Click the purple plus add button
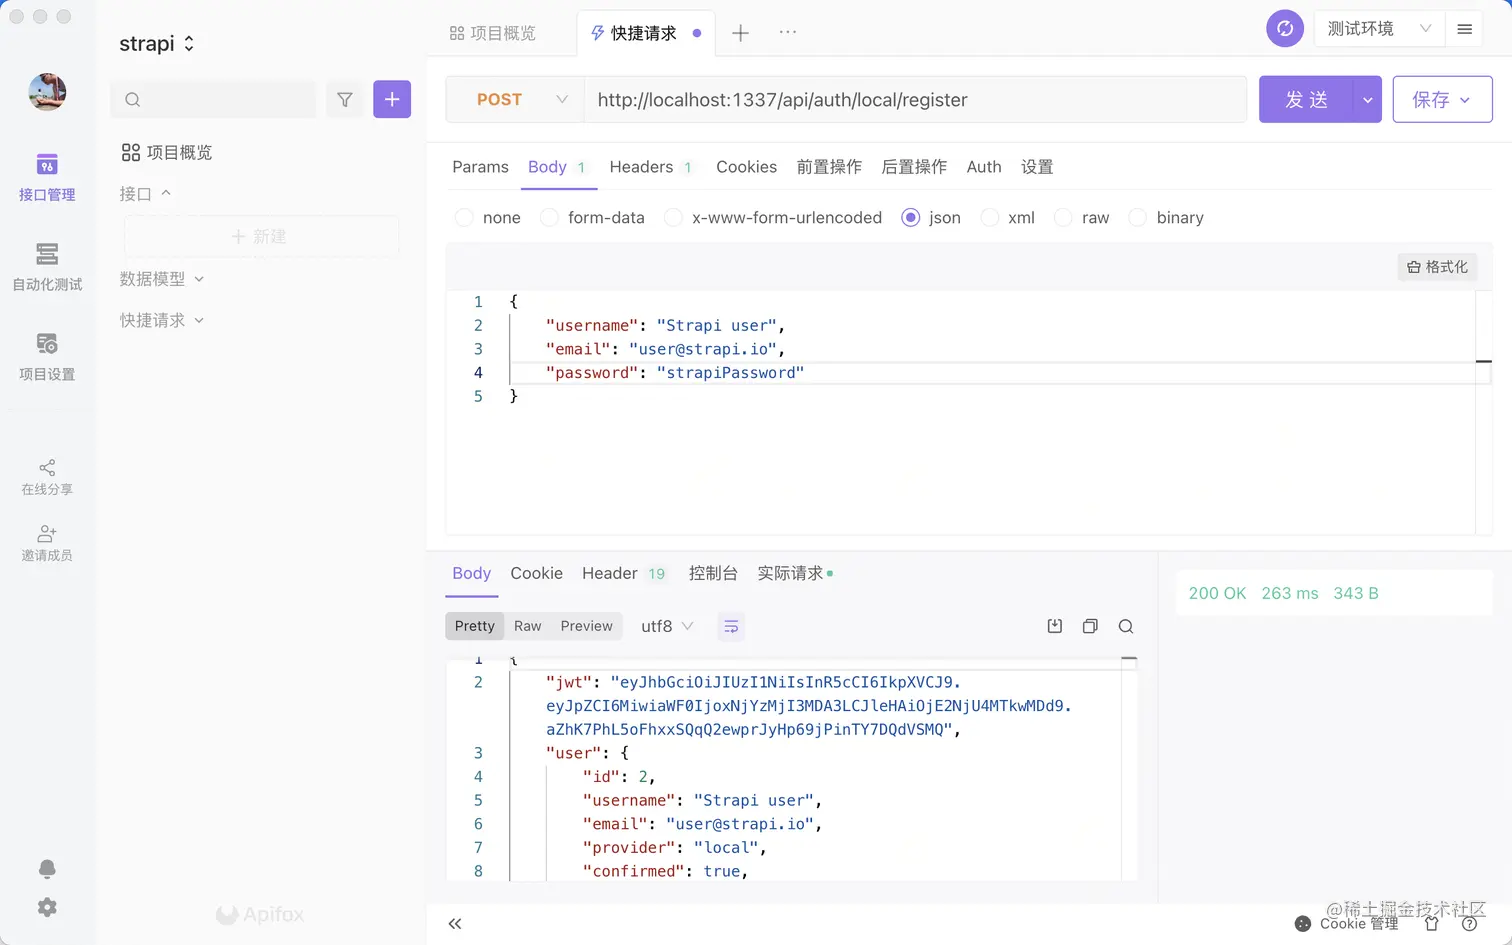Image resolution: width=1512 pixels, height=945 pixels. (392, 99)
